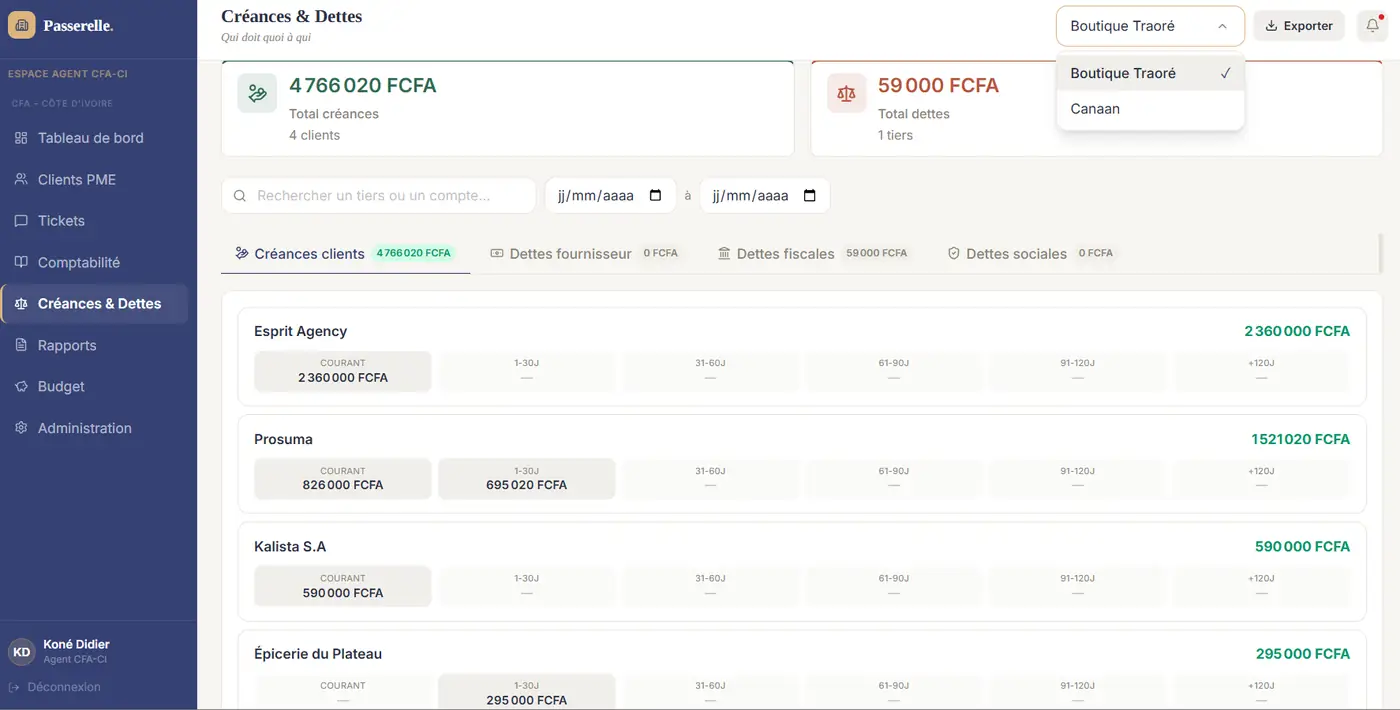This screenshot has height=710, width=1400.
Task: Click Prosuma's total 1 521 020 FCFA
Action: pos(1300,439)
